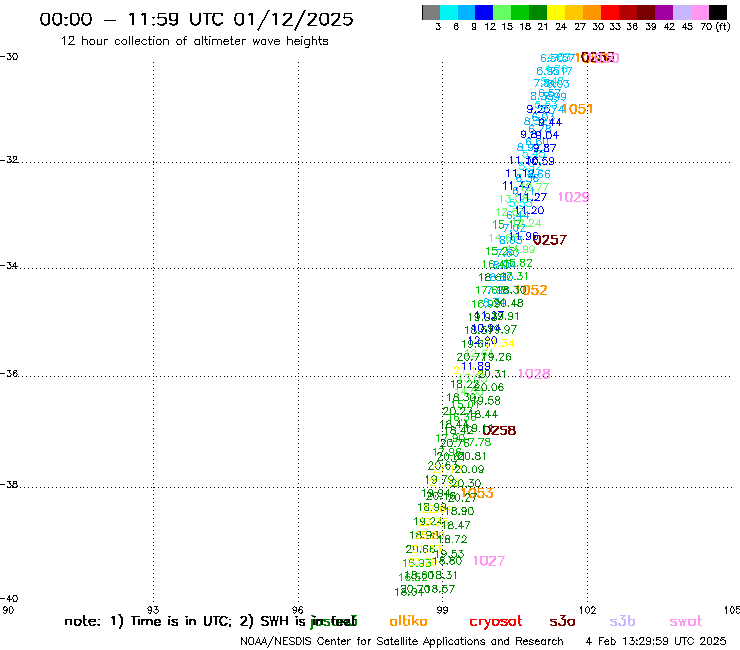Click wave height value '9.44'
Image resolution: width=740 pixels, height=650 pixels.
[550, 122]
